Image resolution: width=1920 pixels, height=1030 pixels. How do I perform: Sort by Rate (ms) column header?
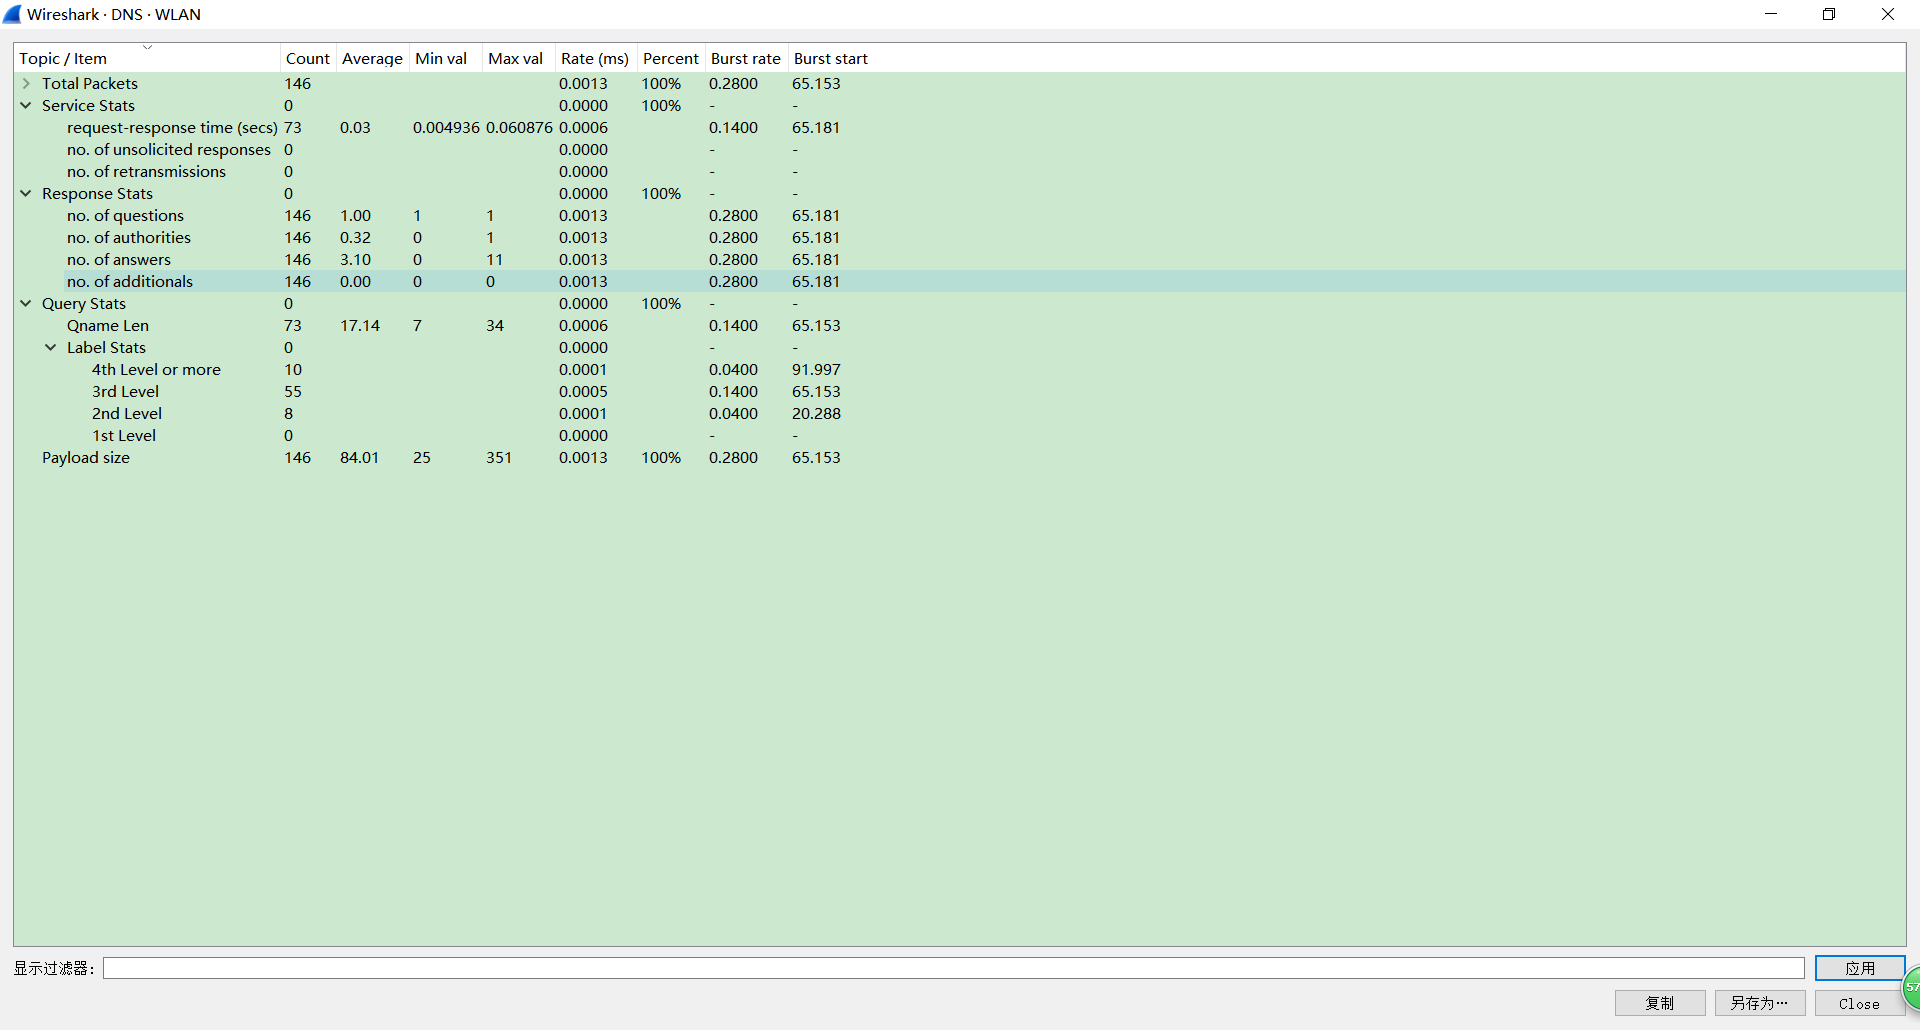point(595,59)
